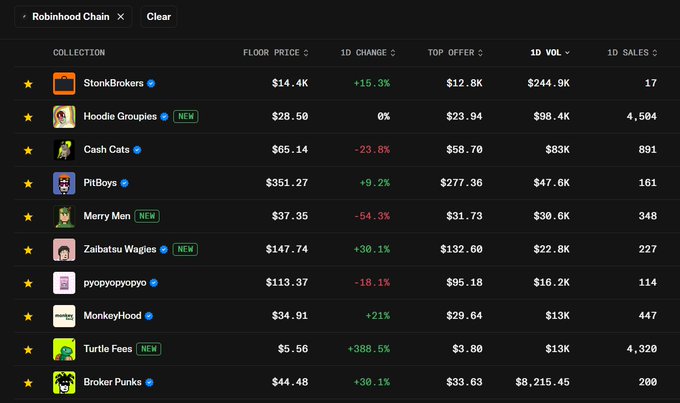Screen dimensions: 680x403
Task: Open Zaibatsu Wagies collection avatar
Action: click(64, 249)
